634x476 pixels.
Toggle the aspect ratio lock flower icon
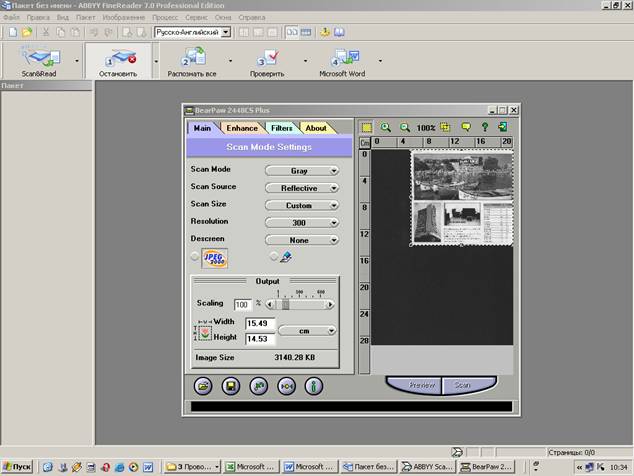205,334
